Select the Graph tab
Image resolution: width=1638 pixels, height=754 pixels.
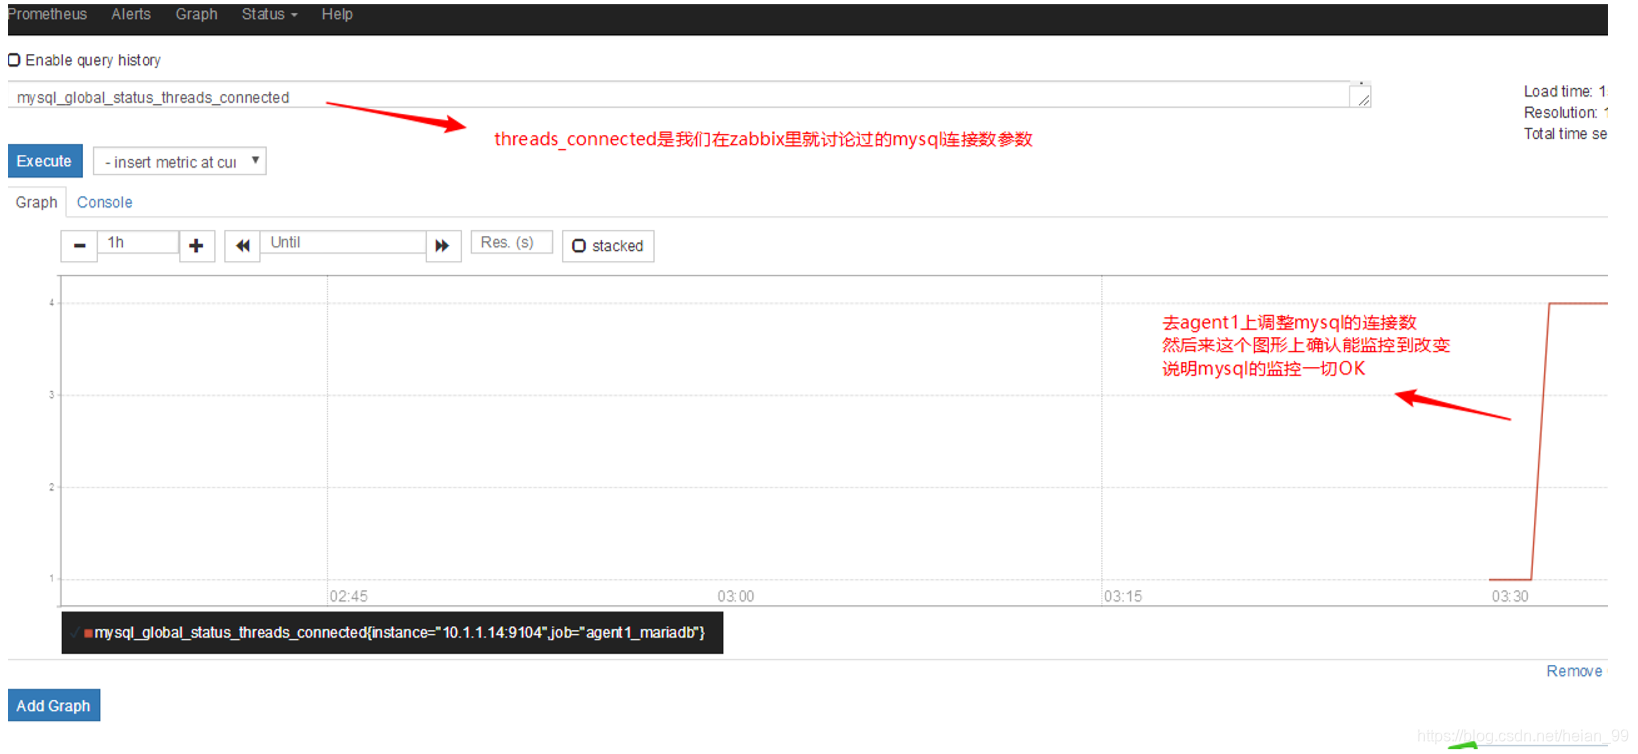[37, 202]
